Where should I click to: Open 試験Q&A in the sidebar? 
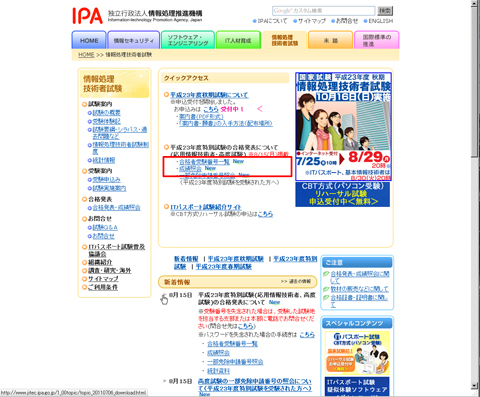[x=105, y=227]
